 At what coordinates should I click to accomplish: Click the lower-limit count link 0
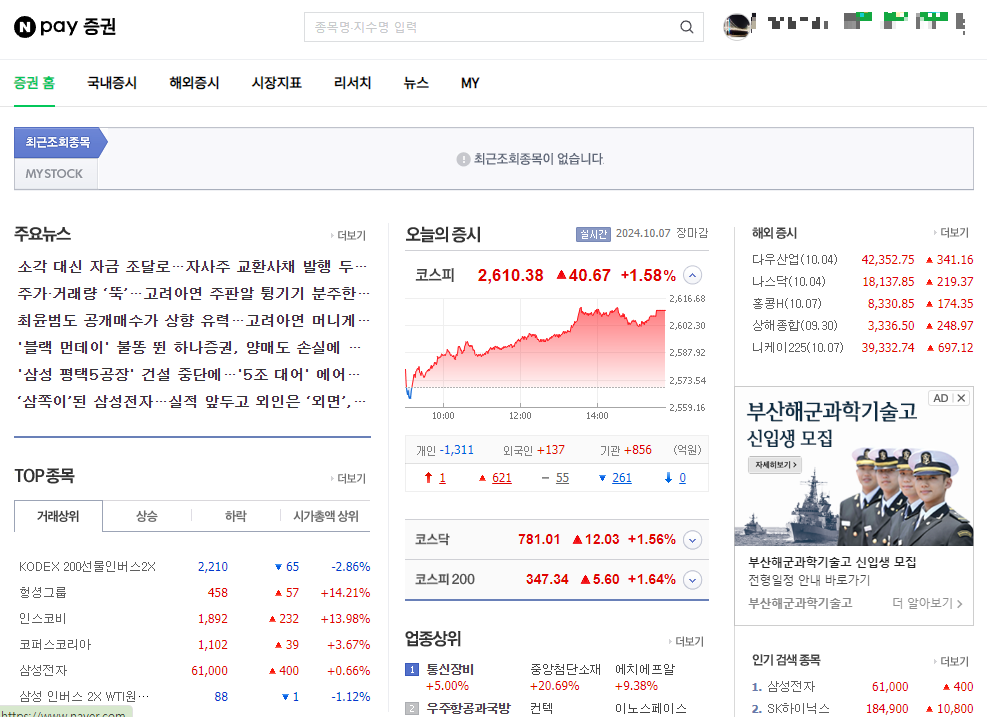pos(682,478)
